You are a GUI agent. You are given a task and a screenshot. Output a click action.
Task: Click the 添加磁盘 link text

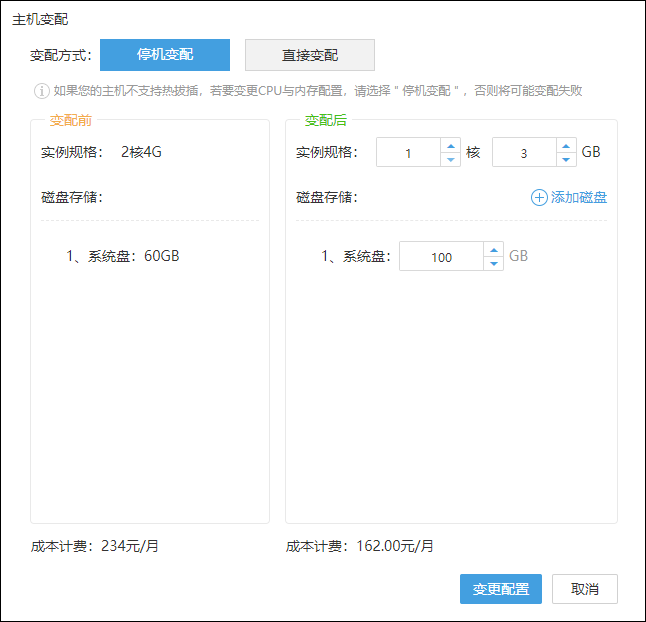point(579,197)
